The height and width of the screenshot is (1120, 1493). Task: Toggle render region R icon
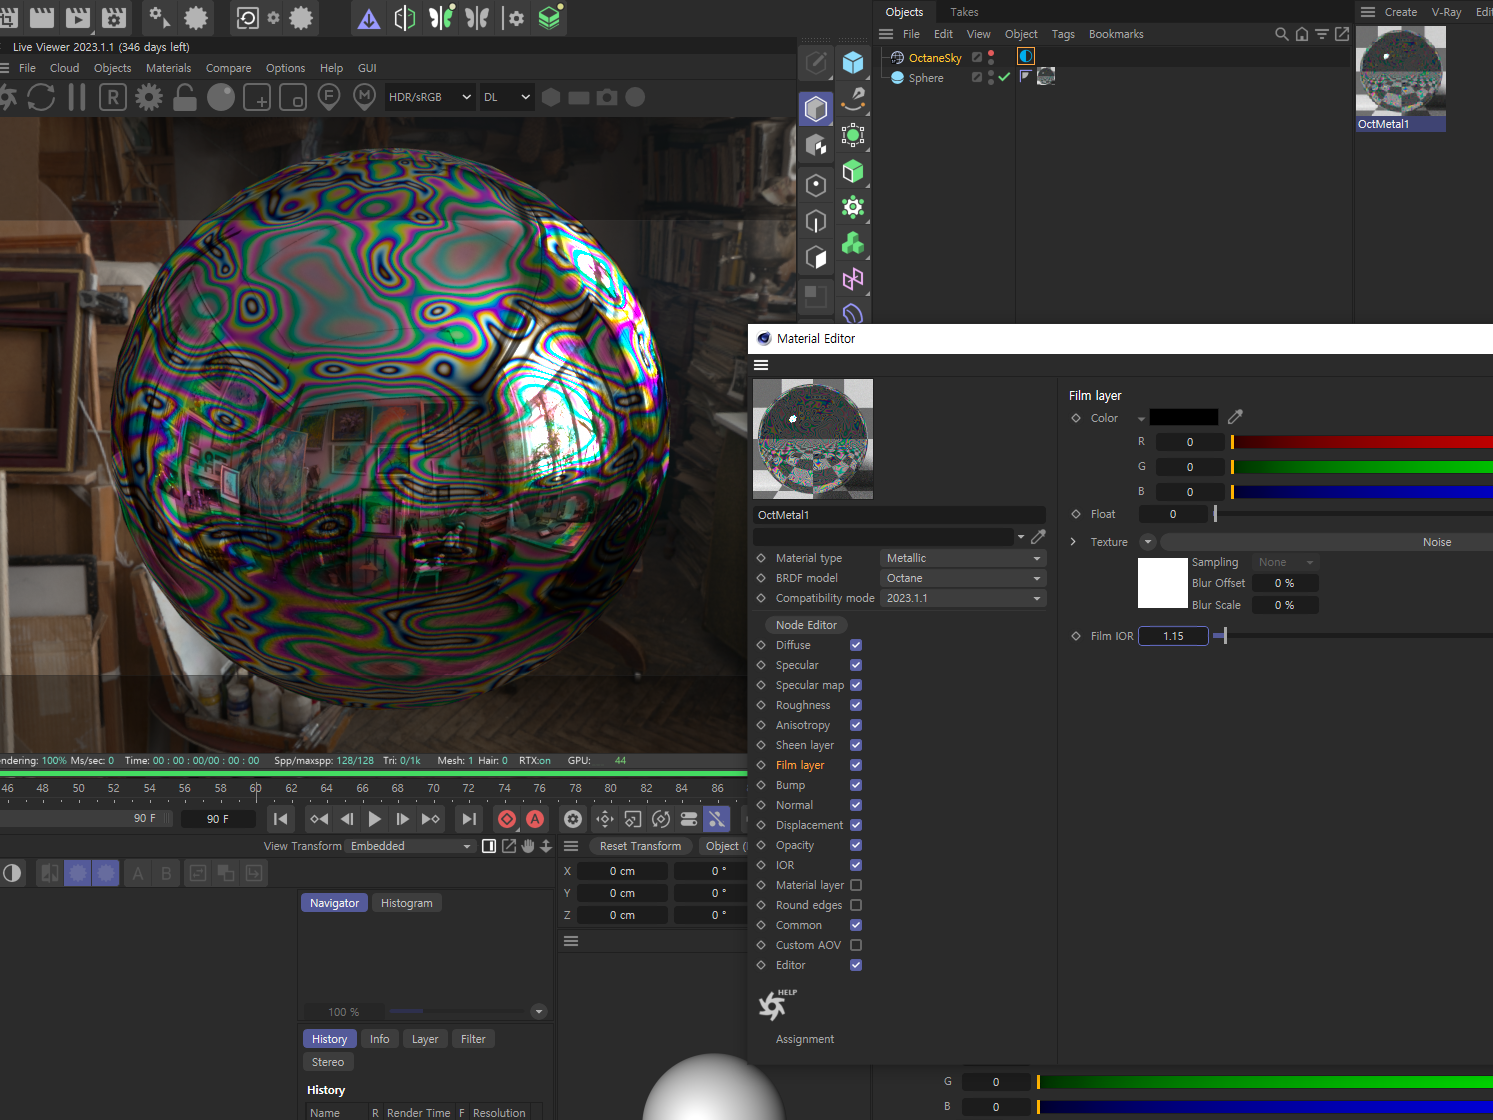(x=113, y=97)
